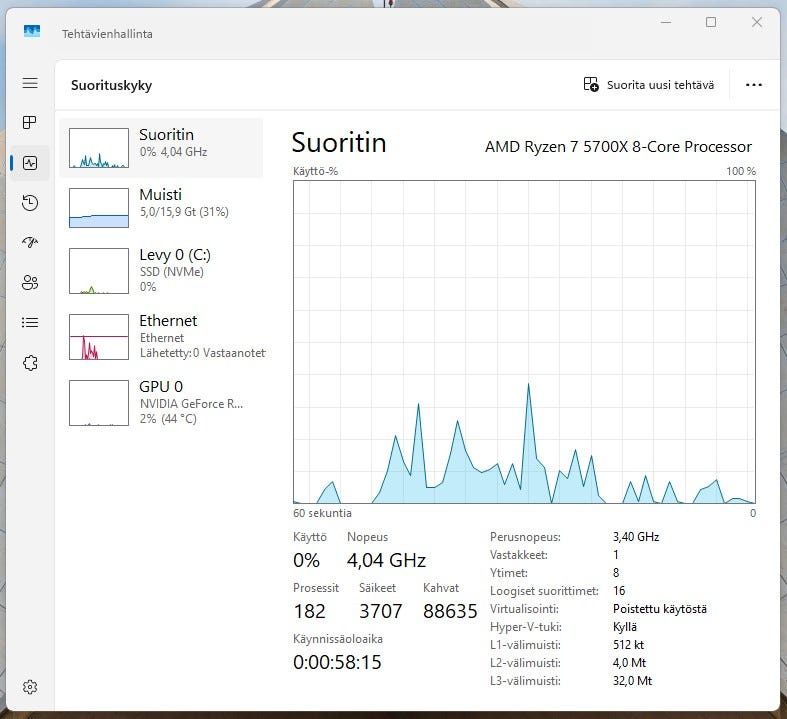This screenshot has height=719, width=787.
Task: Open the three-dot more options menu
Action: coord(754,85)
